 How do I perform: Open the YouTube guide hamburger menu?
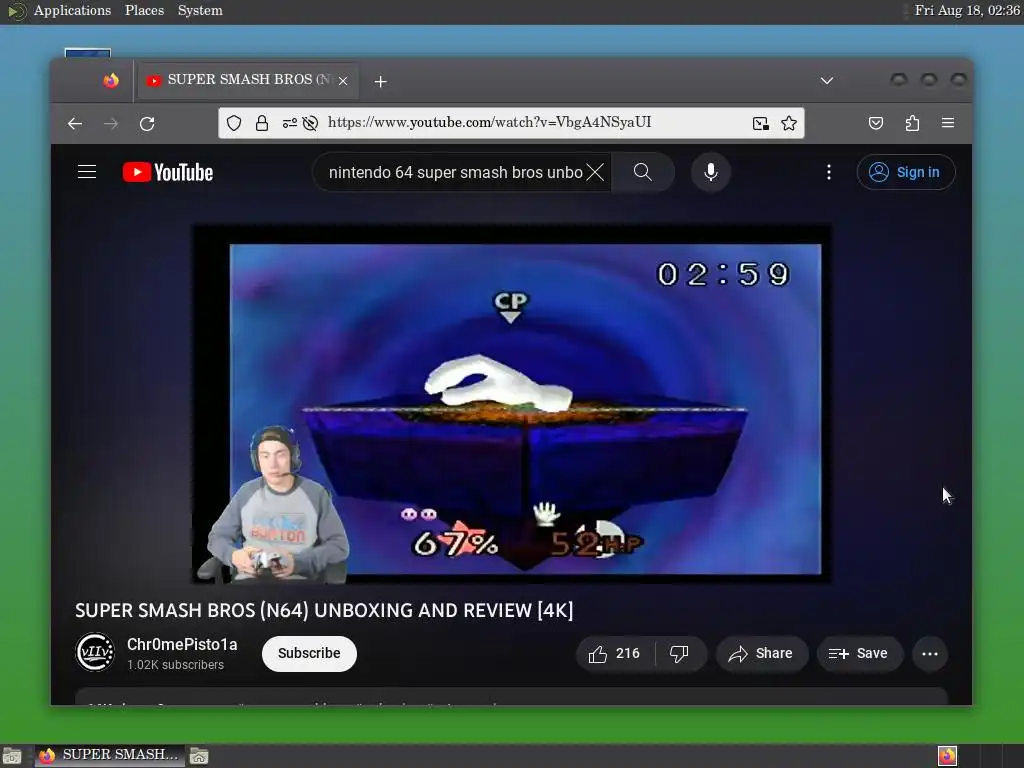click(x=87, y=172)
